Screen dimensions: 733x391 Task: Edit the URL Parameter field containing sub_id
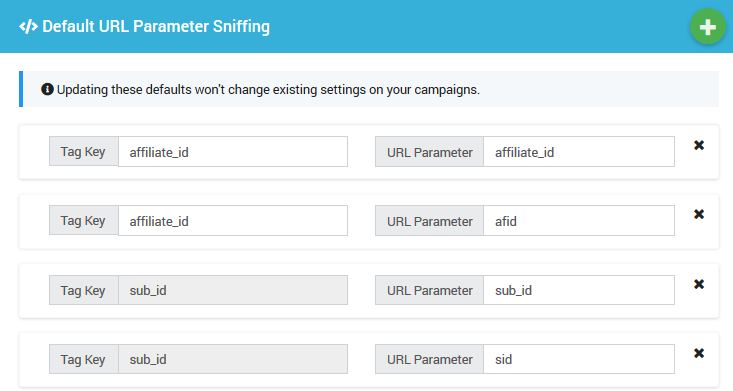coord(579,290)
